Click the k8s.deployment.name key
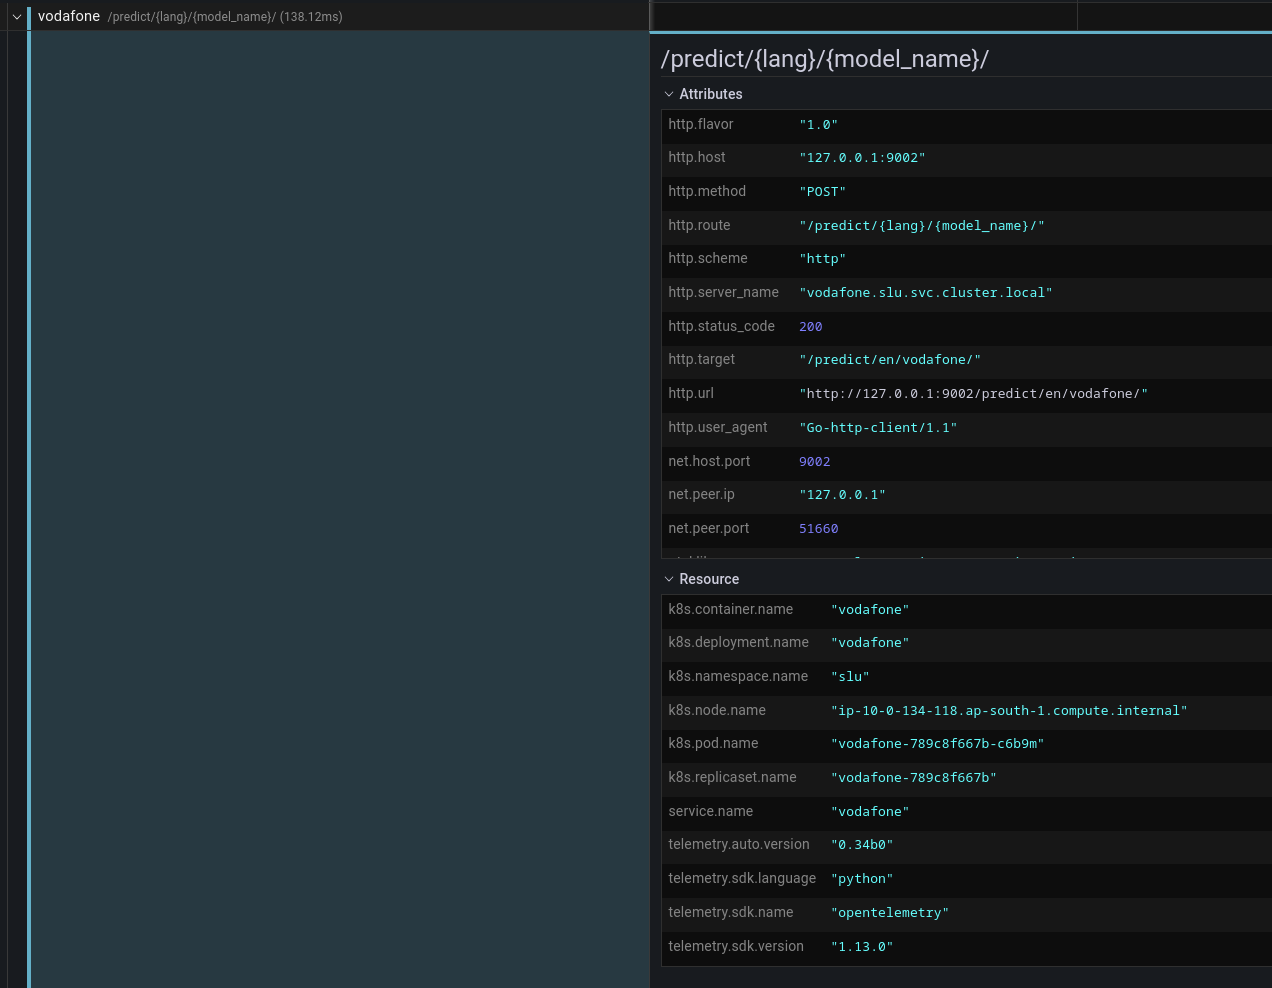This screenshot has height=988, width=1272. tap(738, 642)
